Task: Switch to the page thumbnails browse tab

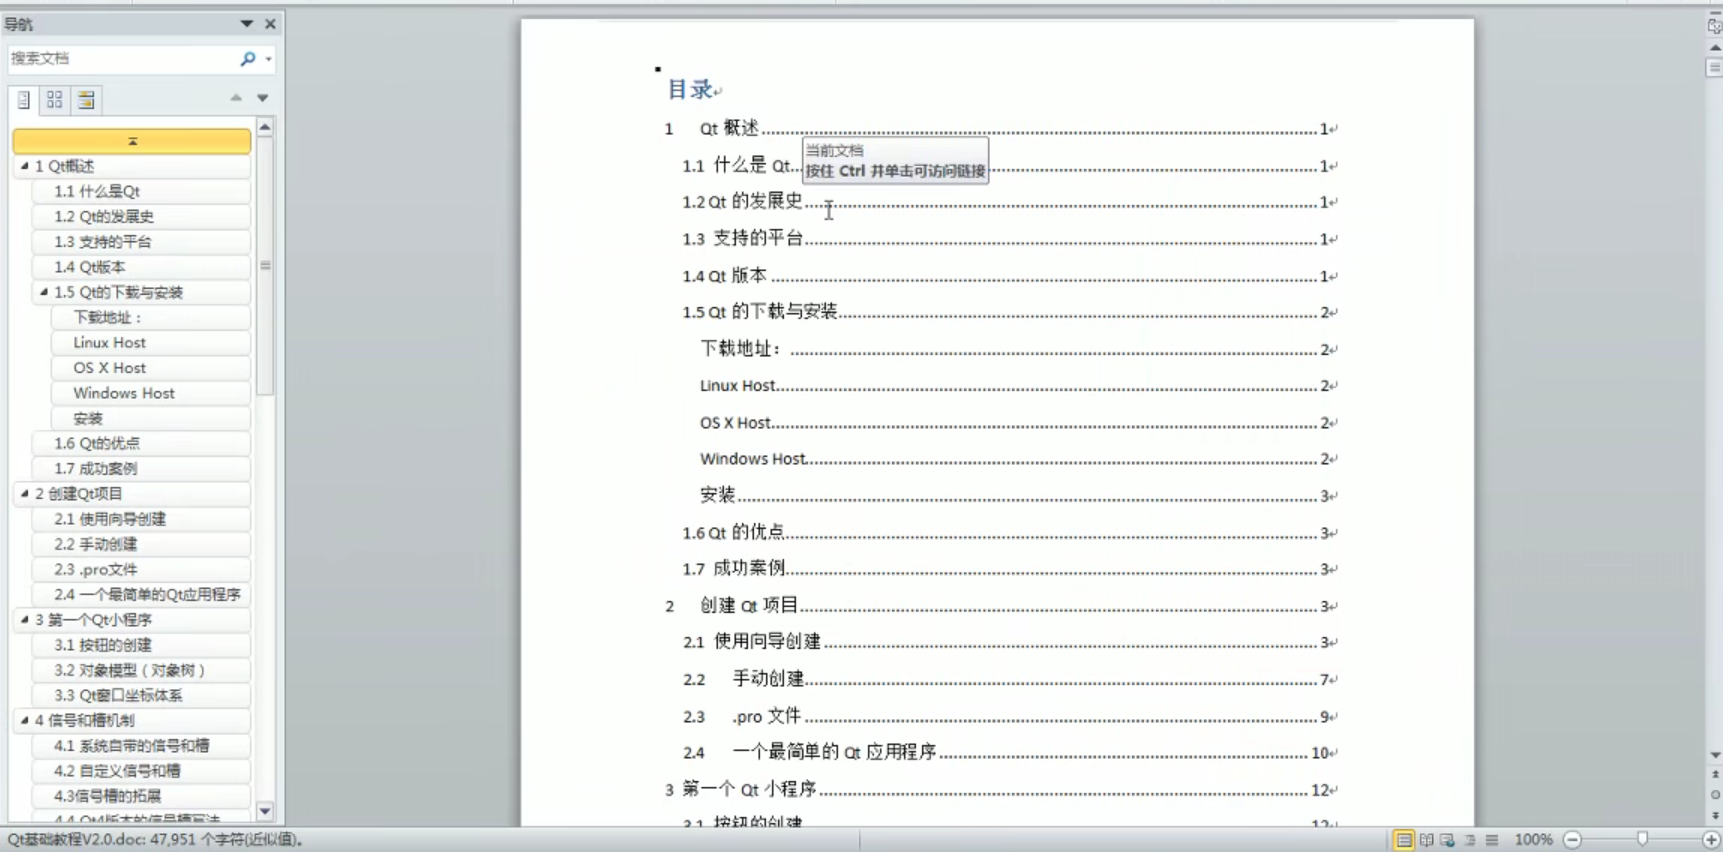Action: click(55, 99)
